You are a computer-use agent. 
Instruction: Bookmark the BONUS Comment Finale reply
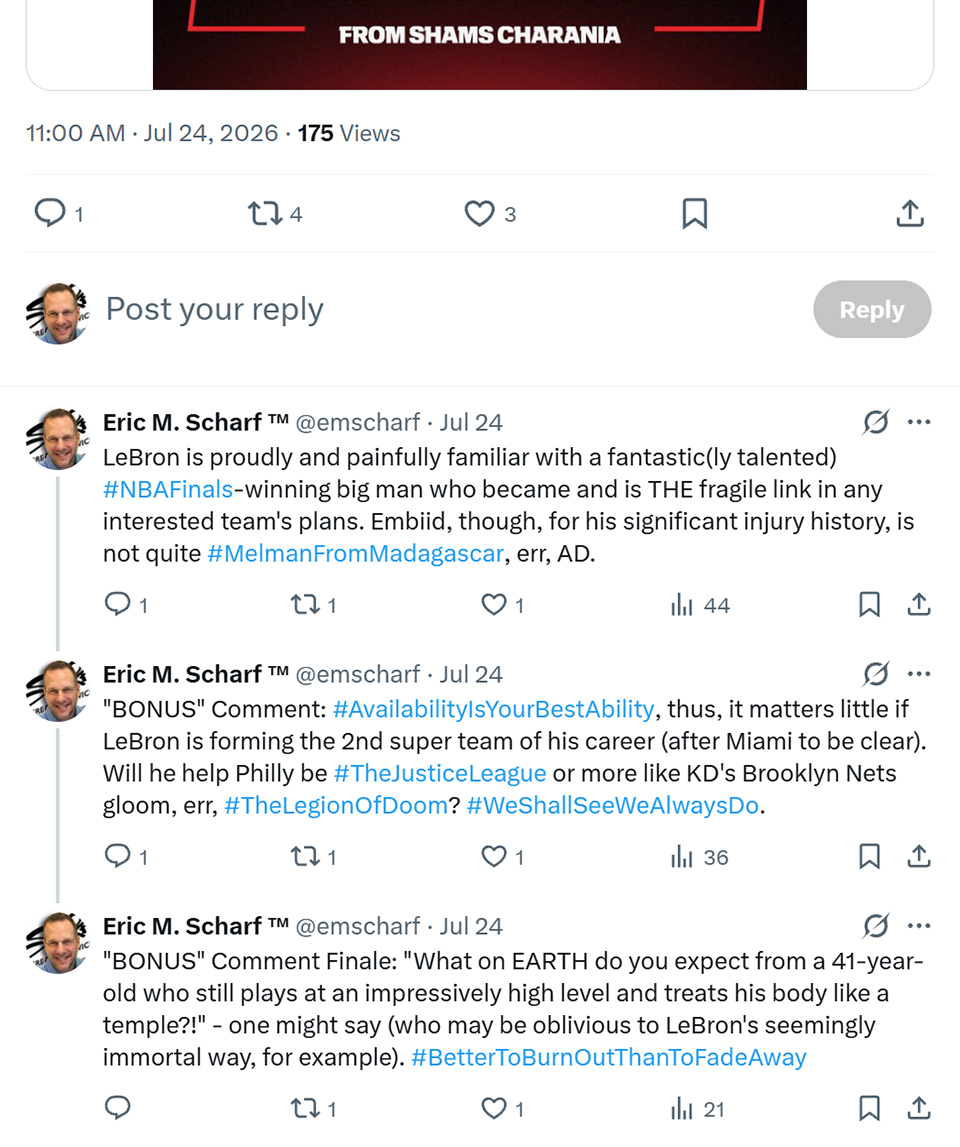869,1108
